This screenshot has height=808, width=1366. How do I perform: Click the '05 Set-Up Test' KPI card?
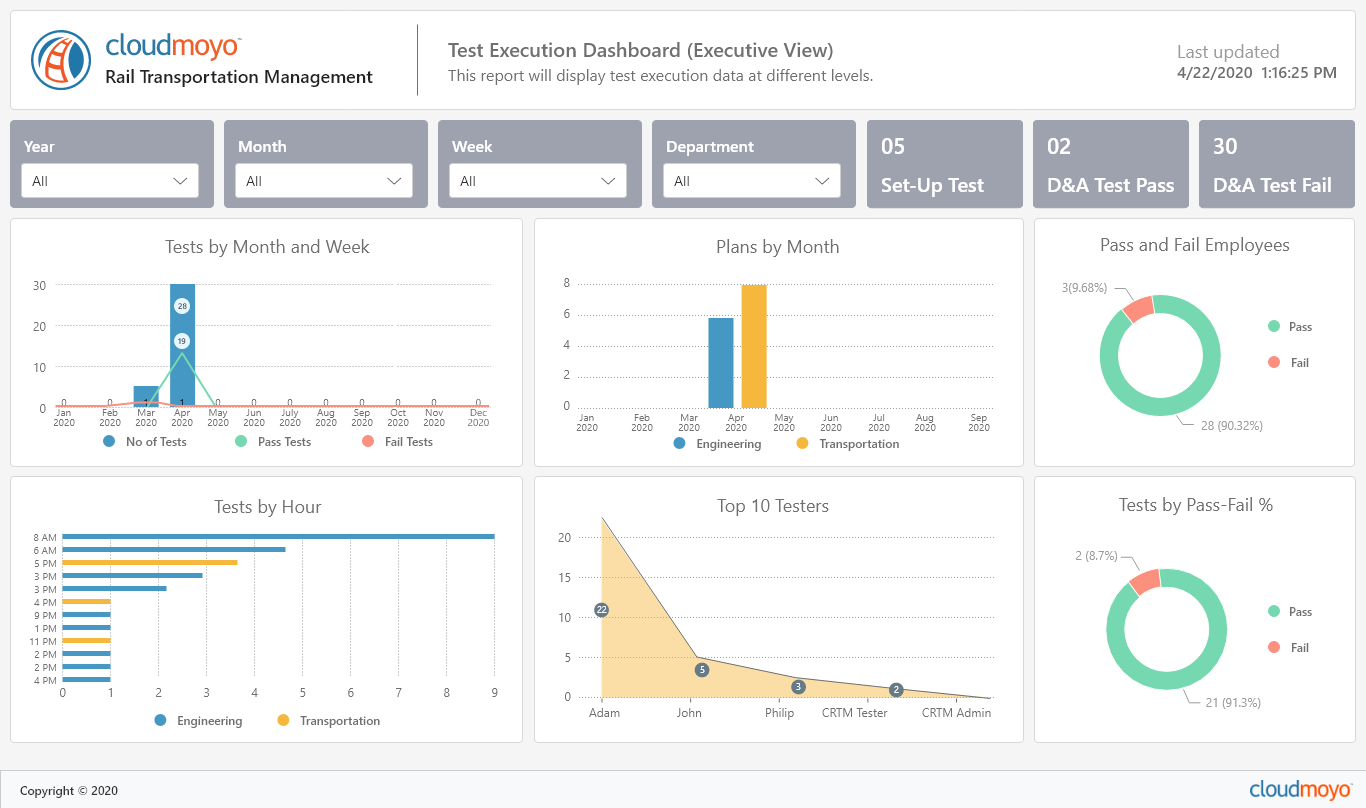pyautogui.click(x=944, y=163)
